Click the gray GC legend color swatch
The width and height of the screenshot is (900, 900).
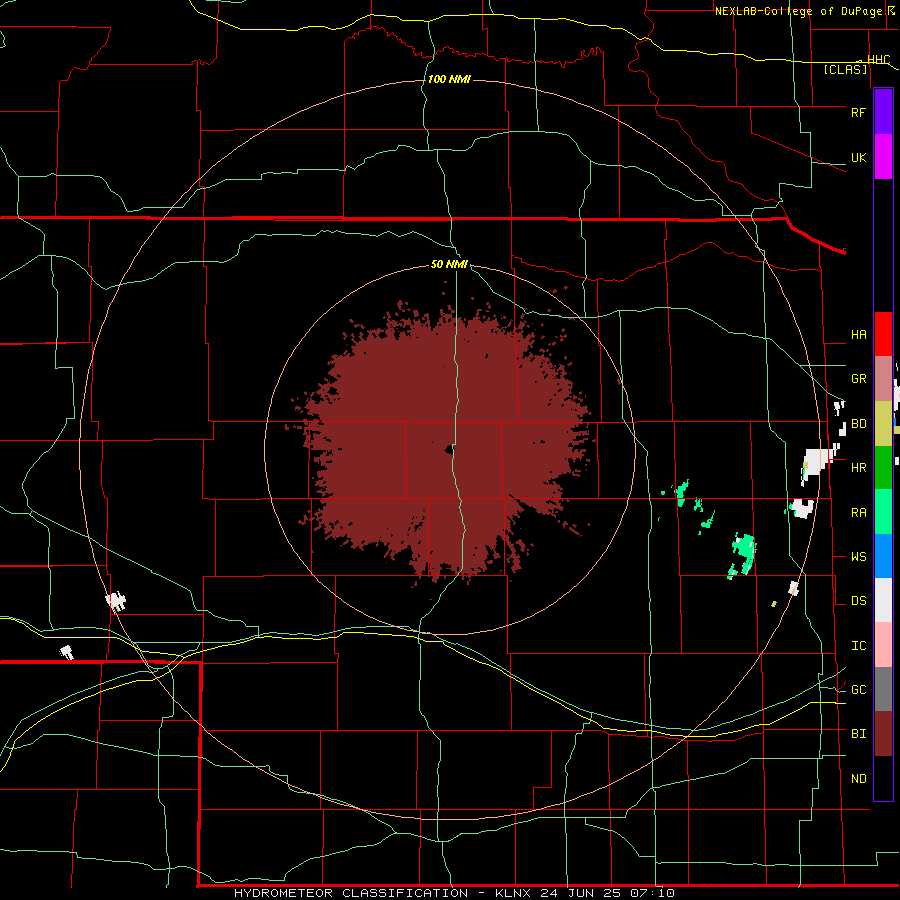pos(883,689)
